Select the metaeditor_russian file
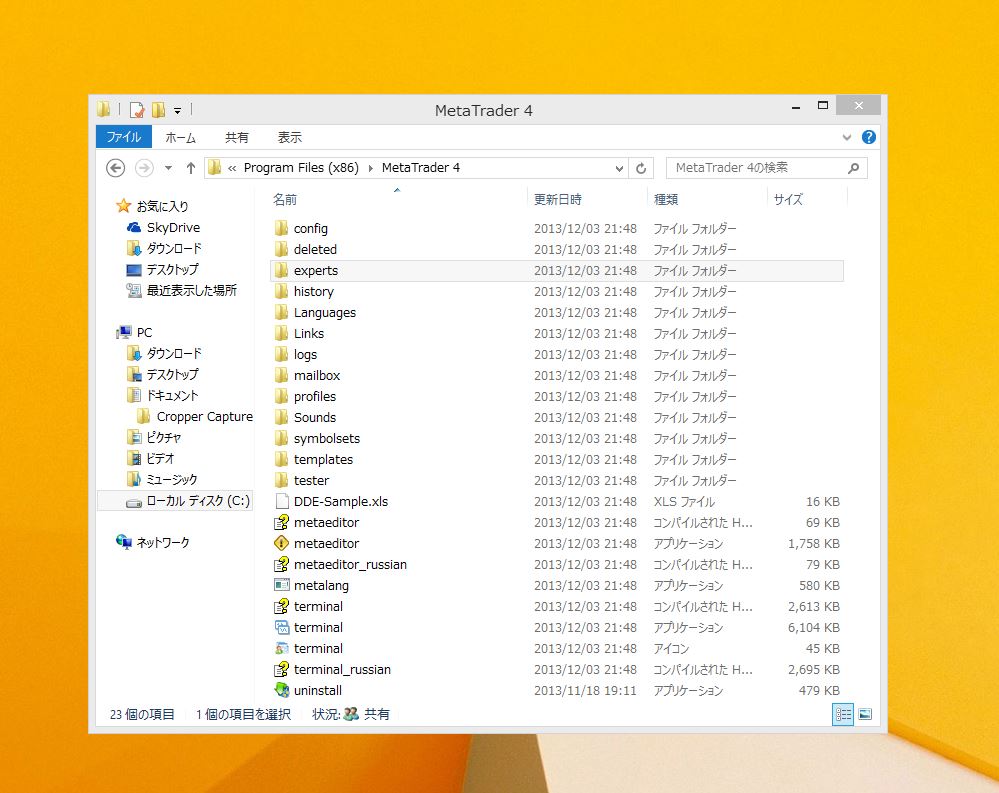The height and width of the screenshot is (793, 999). tap(350, 564)
